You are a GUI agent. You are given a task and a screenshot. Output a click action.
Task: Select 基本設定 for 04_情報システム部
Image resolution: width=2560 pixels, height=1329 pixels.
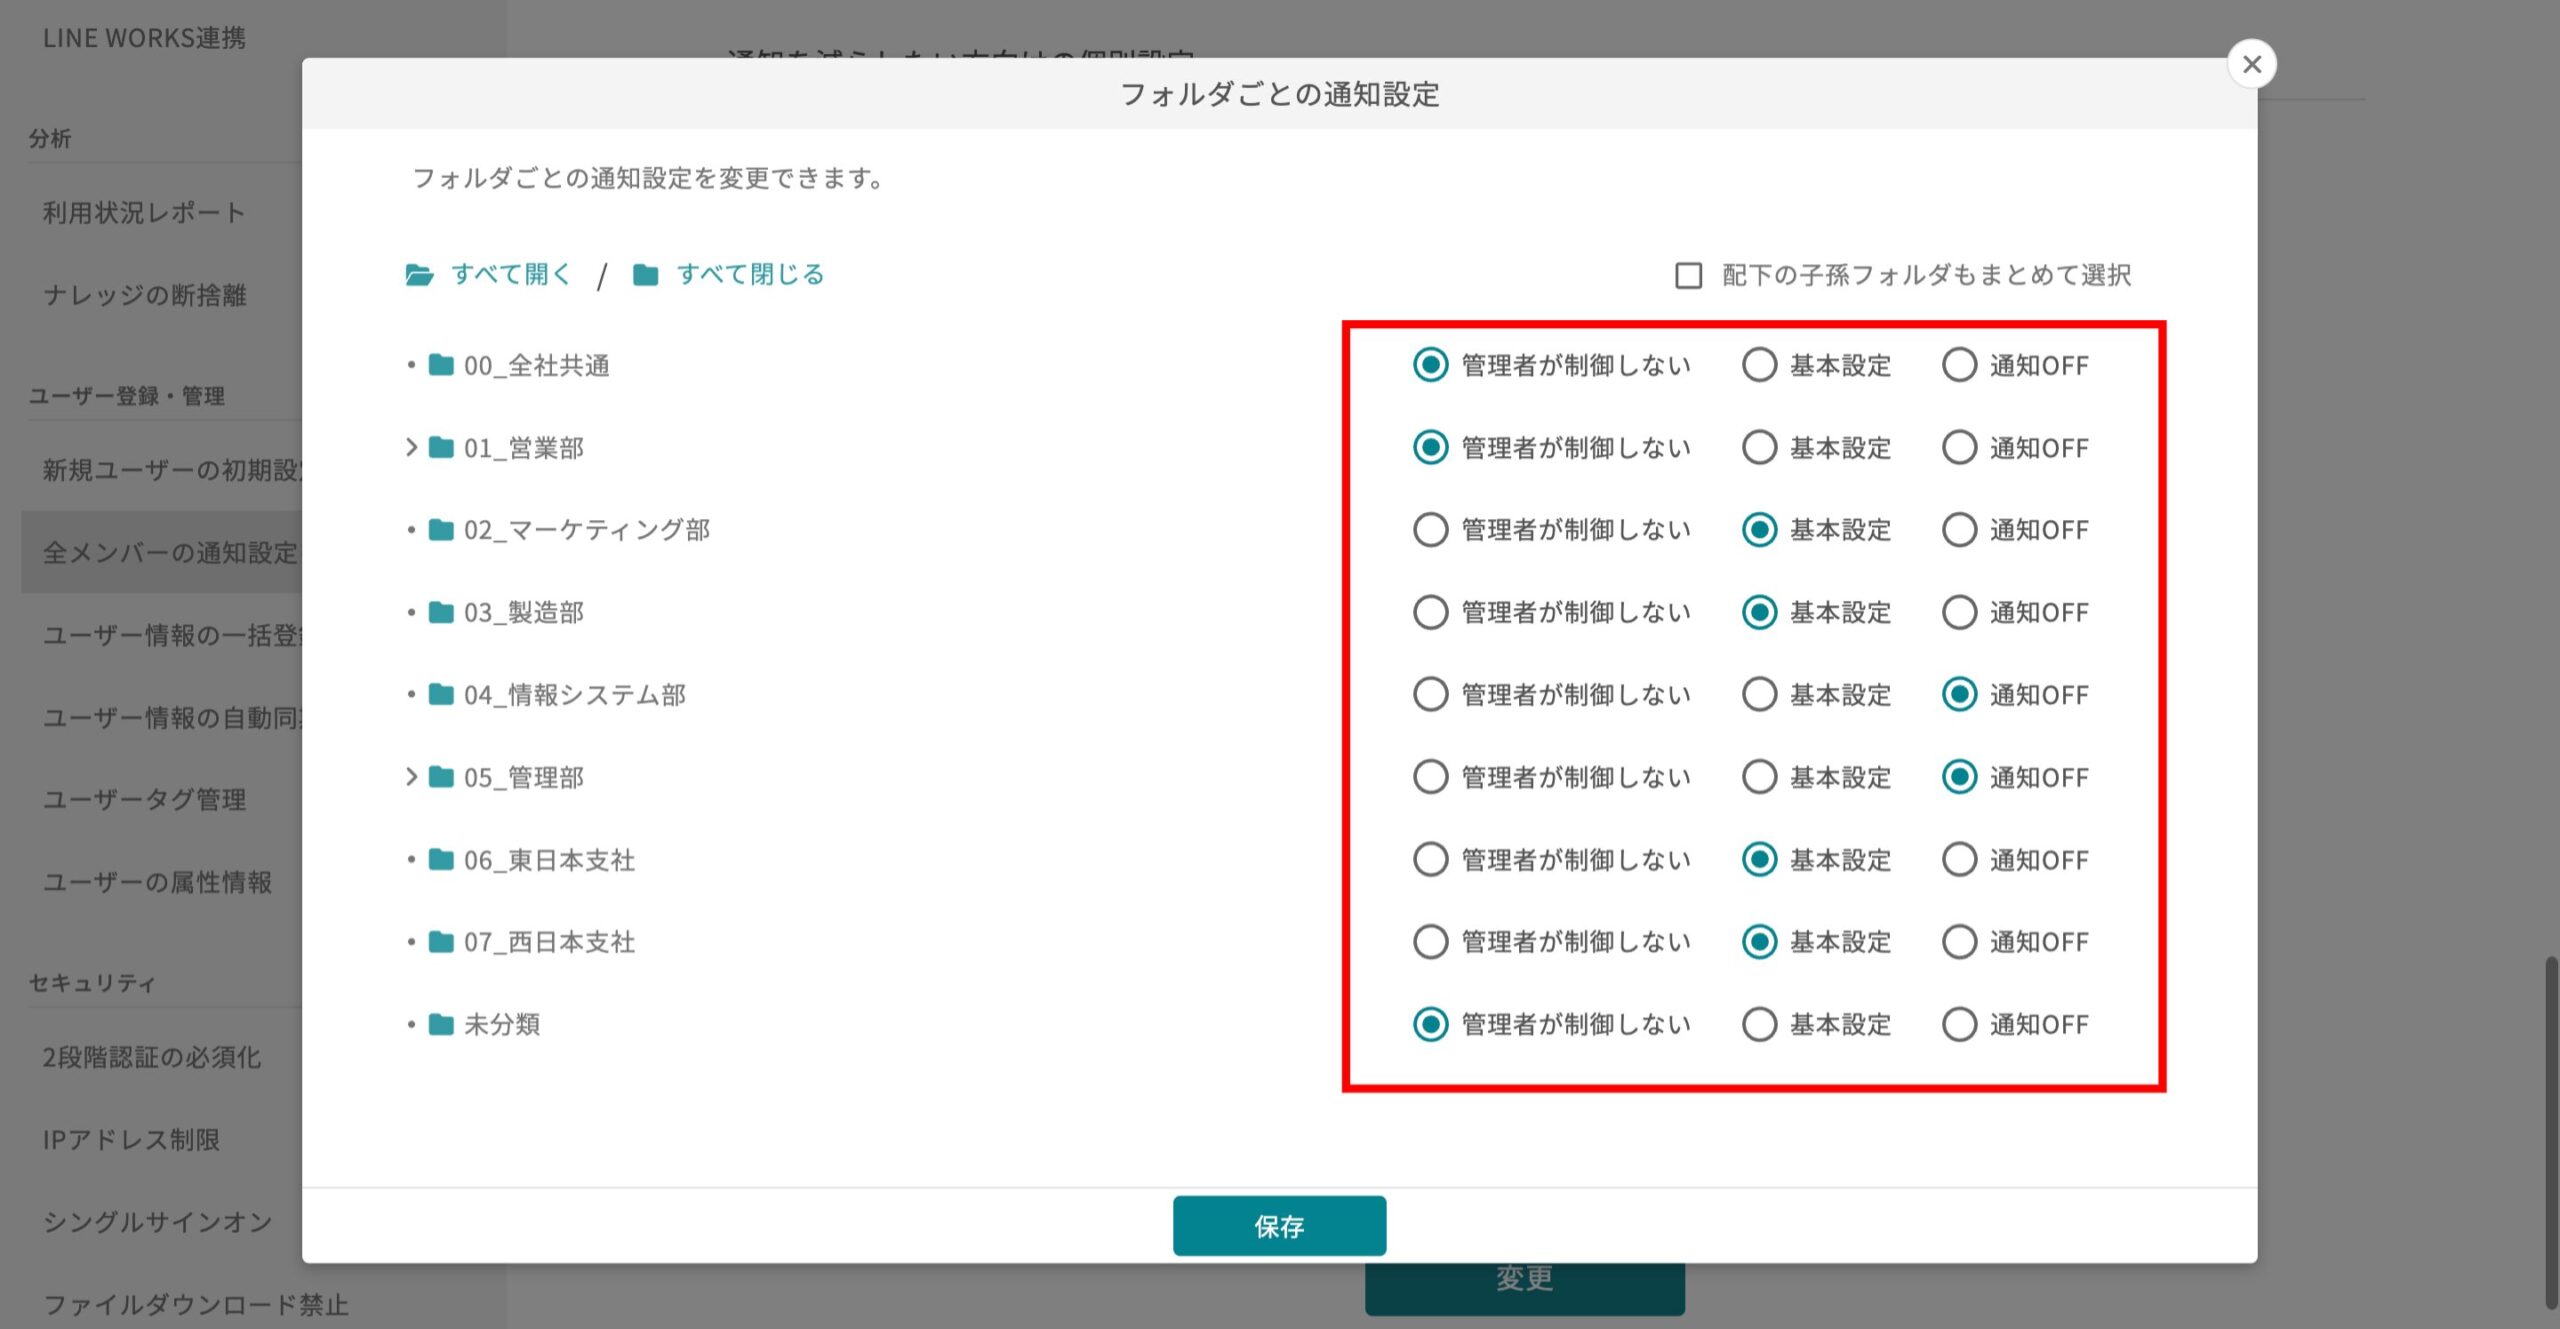[1759, 694]
